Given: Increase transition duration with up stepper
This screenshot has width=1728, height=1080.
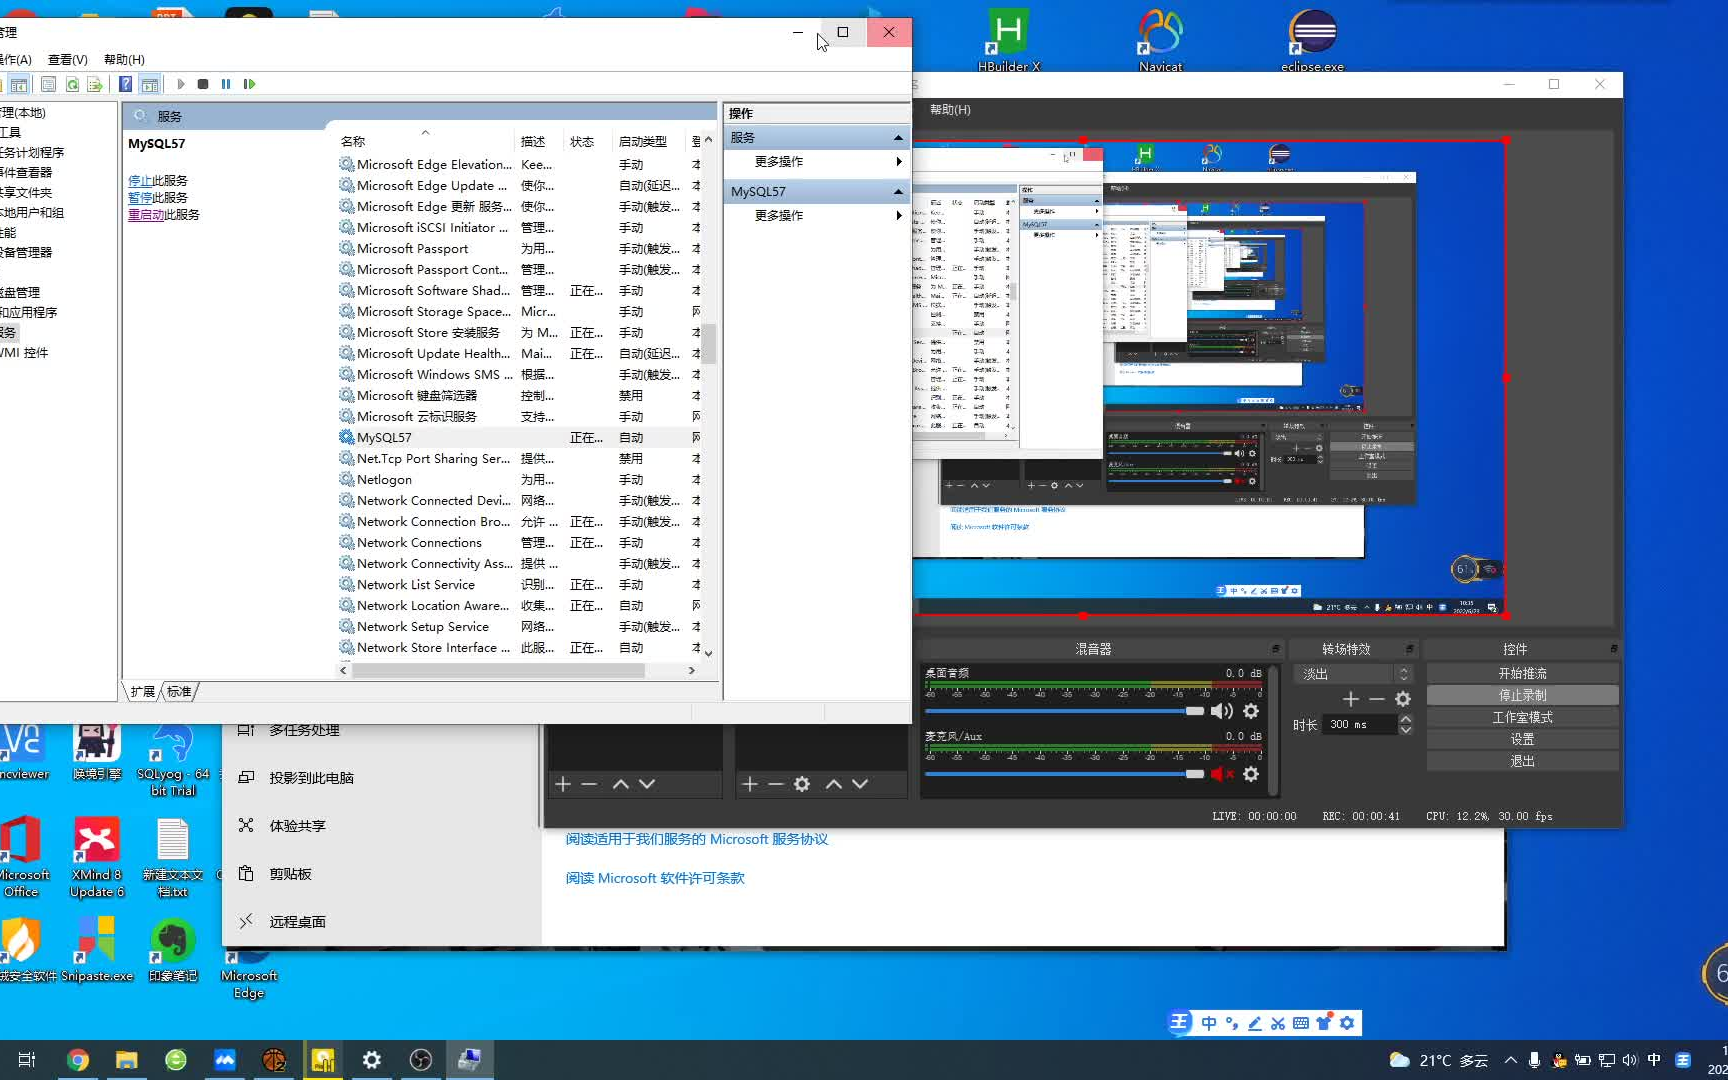Looking at the screenshot, I should [x=1406, y=719].
